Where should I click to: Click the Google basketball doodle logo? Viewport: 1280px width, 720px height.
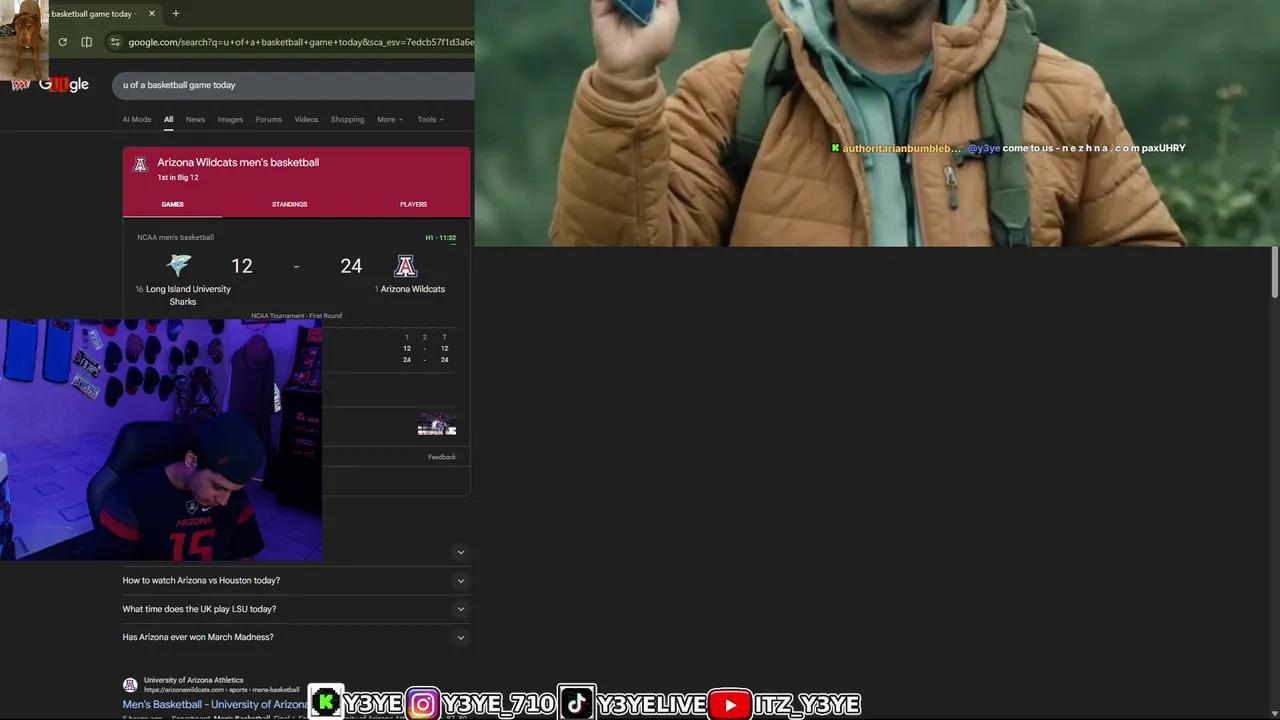[x=50, y=85]
